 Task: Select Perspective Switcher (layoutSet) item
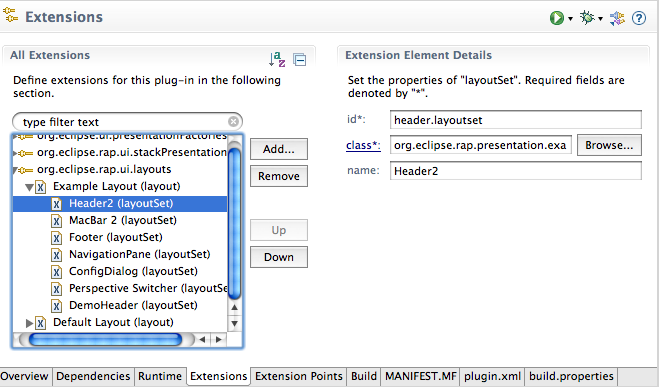point(120,288)
